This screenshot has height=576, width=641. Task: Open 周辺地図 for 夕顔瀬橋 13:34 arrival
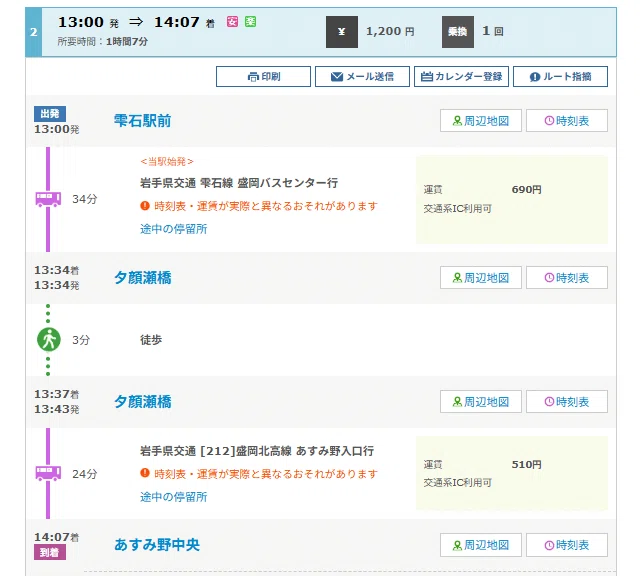[x=481, y=278]
